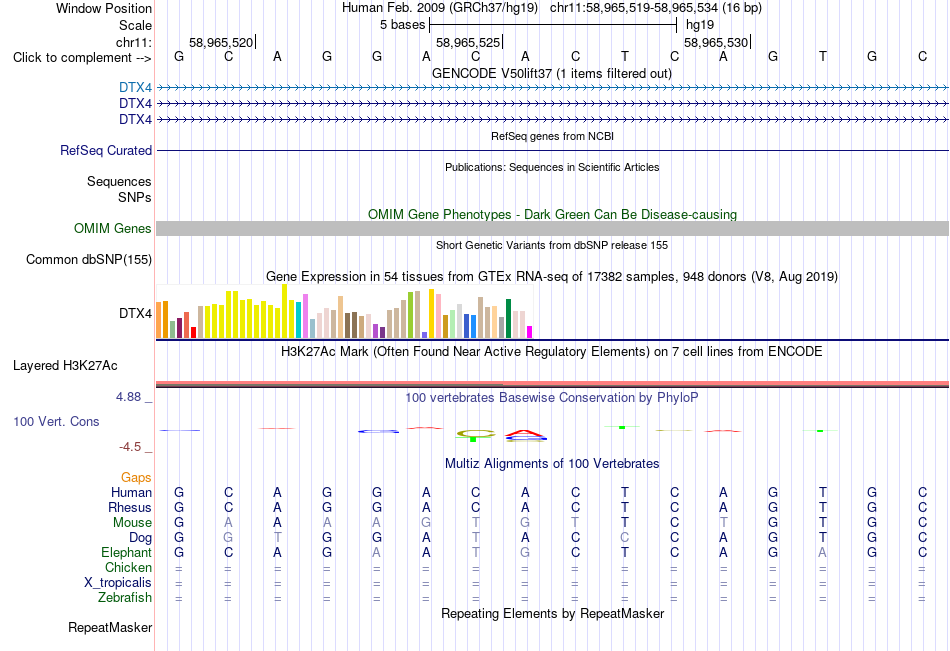
Task: Click the light-blue DTX4 GENCODE transcript label
Action: (x=135, y=88)
